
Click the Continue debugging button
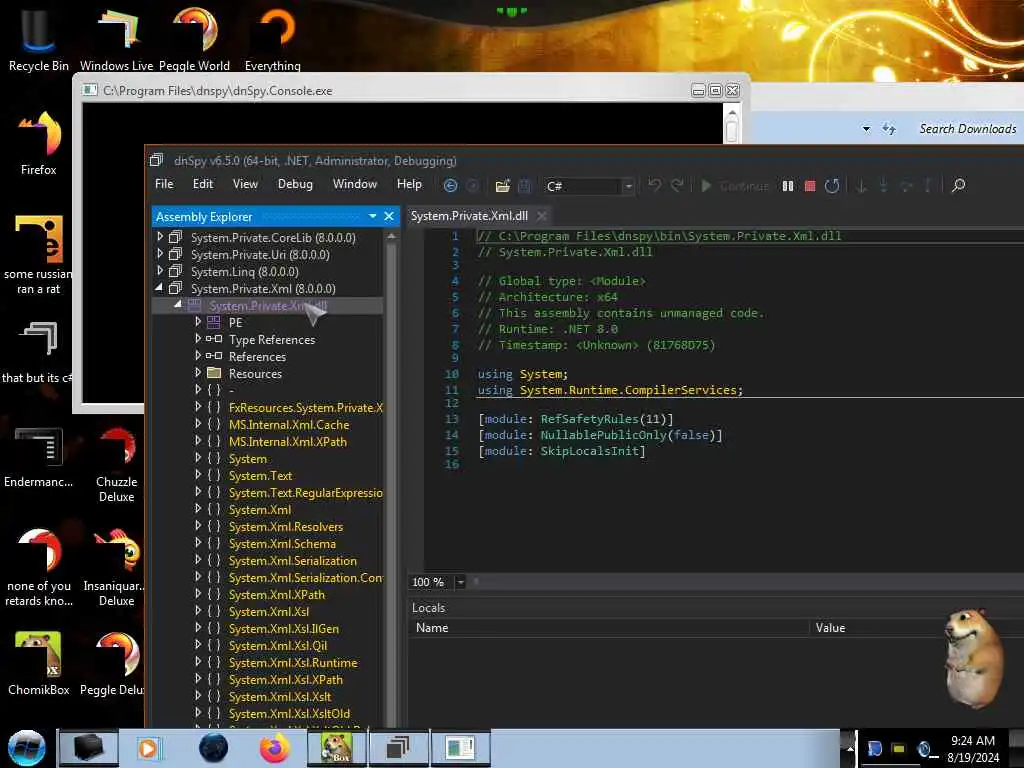coord(735,186)
